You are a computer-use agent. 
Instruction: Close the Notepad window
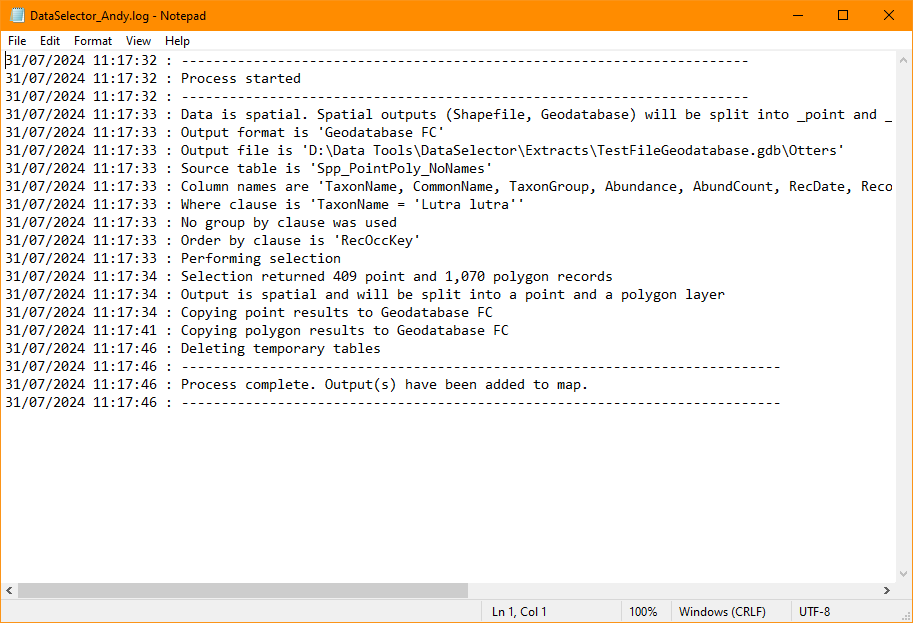(889, 15)
